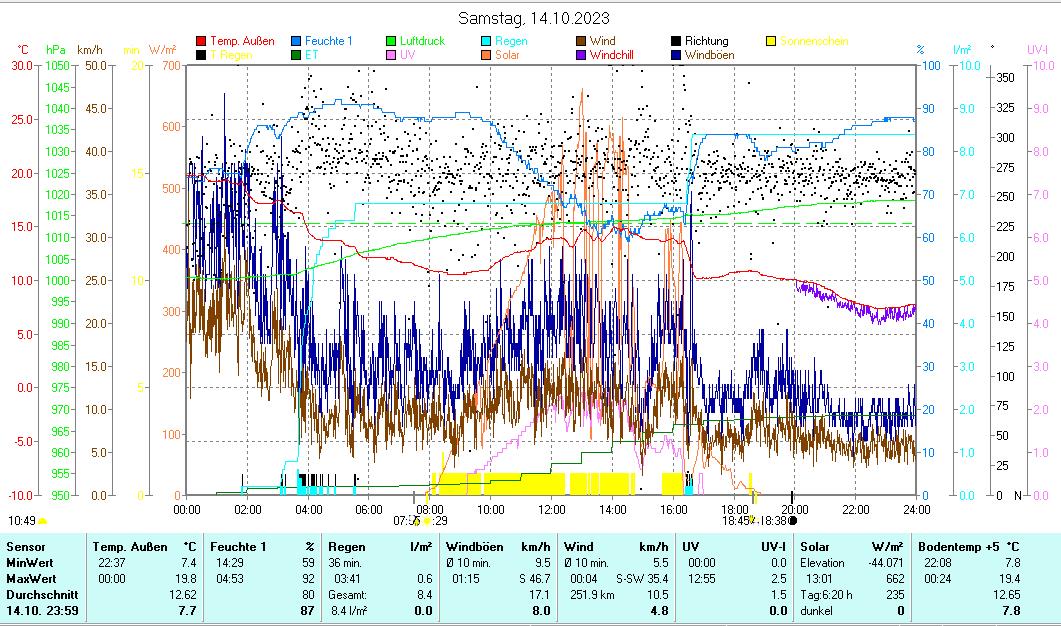
Task: Click the cyan Regen legend square
Action: point(486,42)
